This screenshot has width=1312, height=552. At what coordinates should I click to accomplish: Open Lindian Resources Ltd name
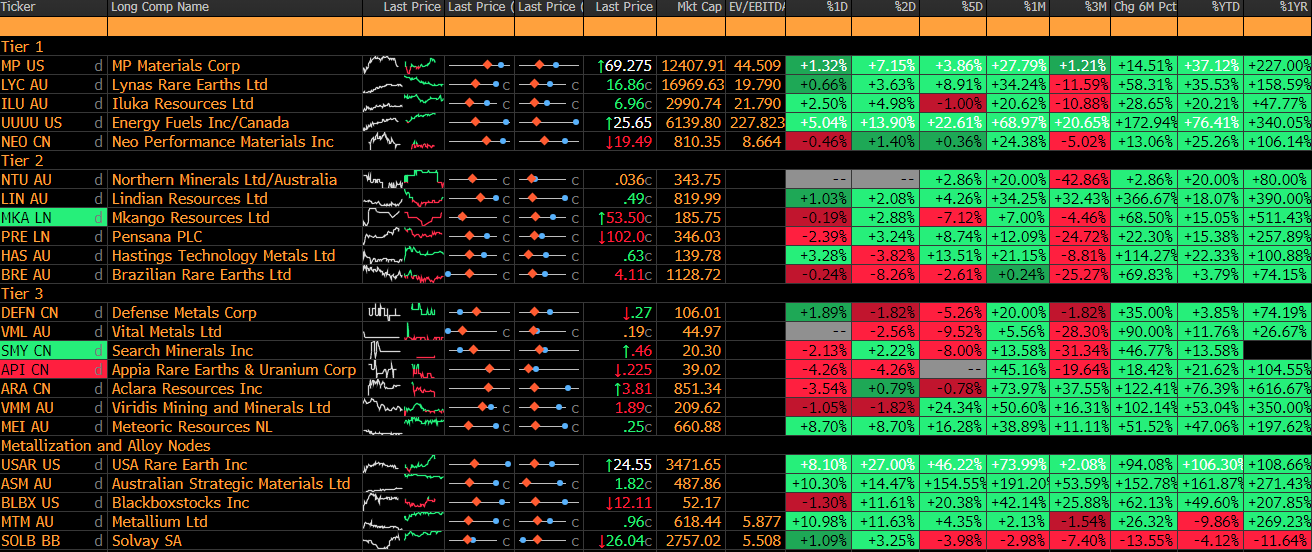pyautogui.click(x=190, y=199)
